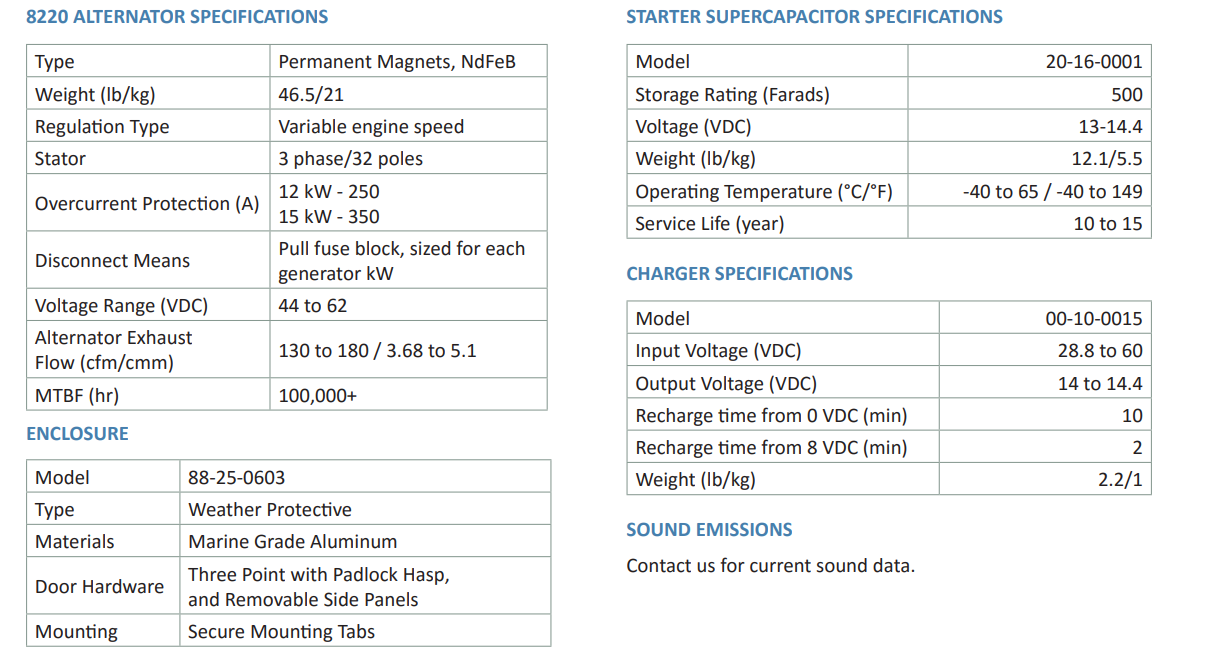1217x661 pixels.
Task: Click the Enclosure section heading
Action: coord(78,434)
